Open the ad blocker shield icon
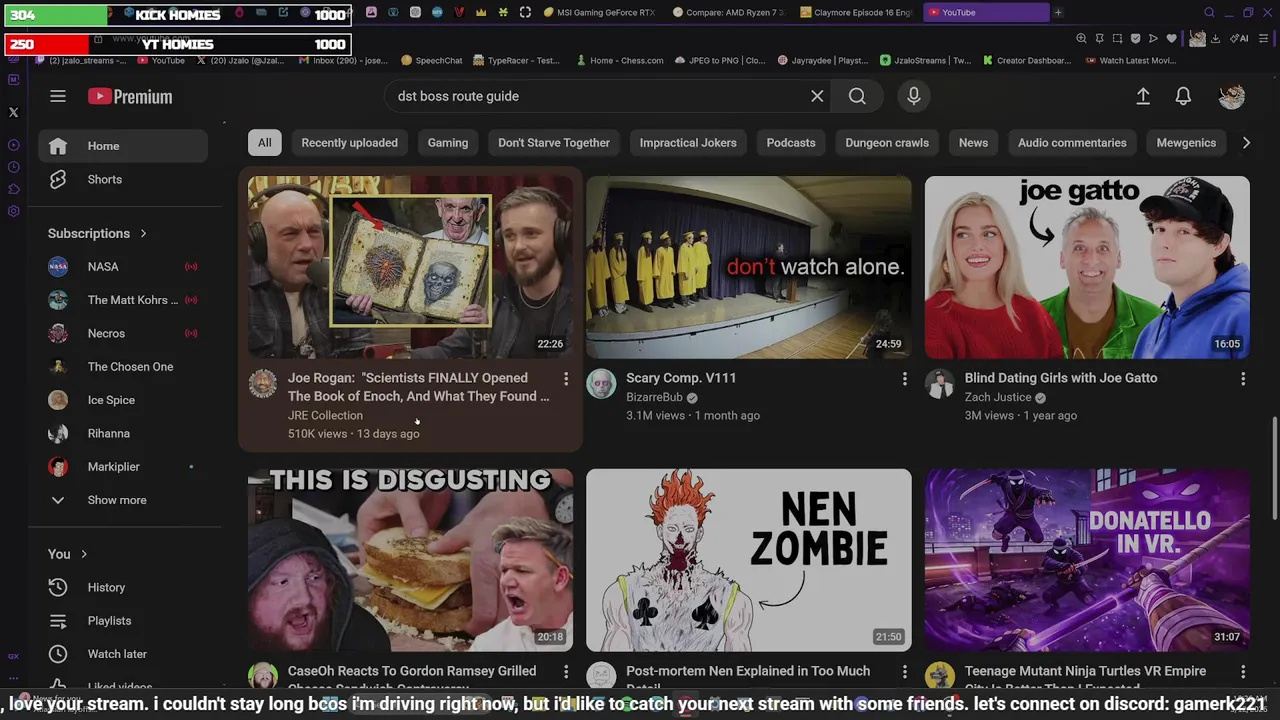Image resolution: width=1280 pixels, height=720 pixels. [1135, 38]
